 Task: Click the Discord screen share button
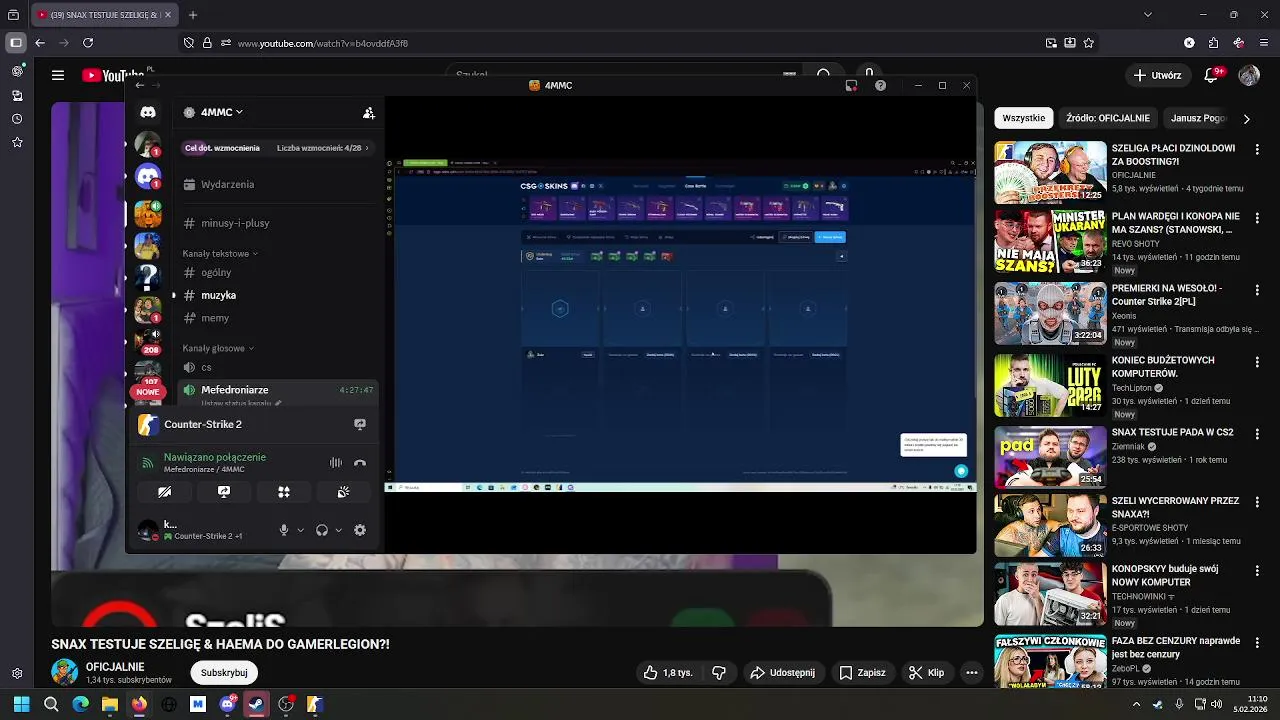pos(224,492)
